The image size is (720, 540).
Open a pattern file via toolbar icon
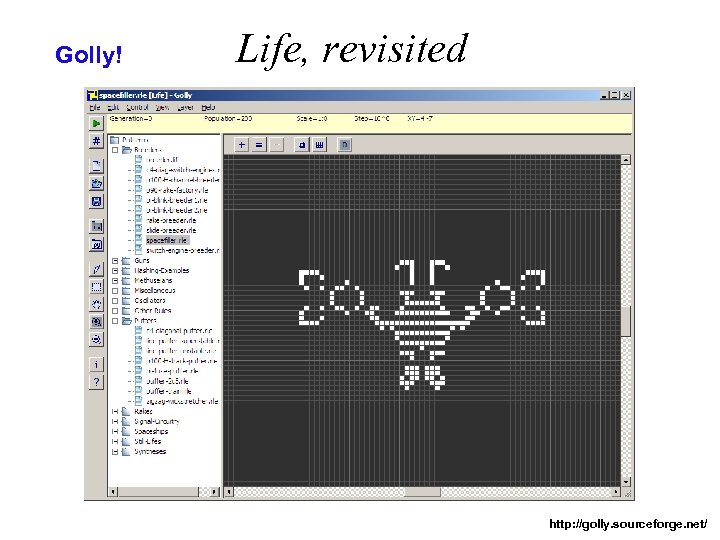[96, 184]
